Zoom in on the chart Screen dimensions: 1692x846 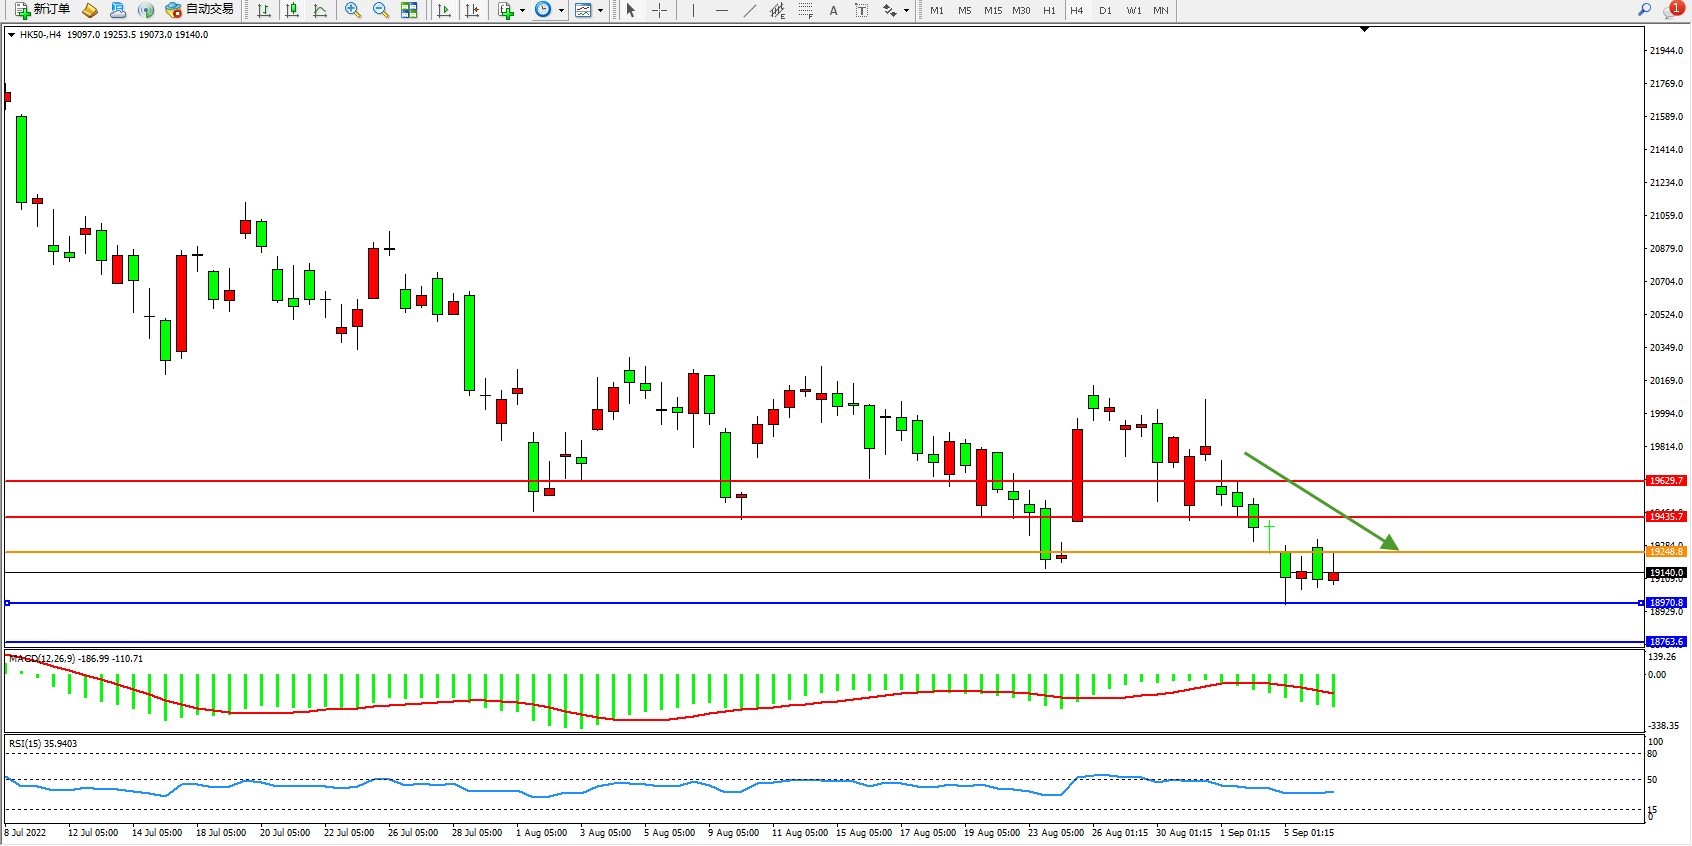point(352,10)
